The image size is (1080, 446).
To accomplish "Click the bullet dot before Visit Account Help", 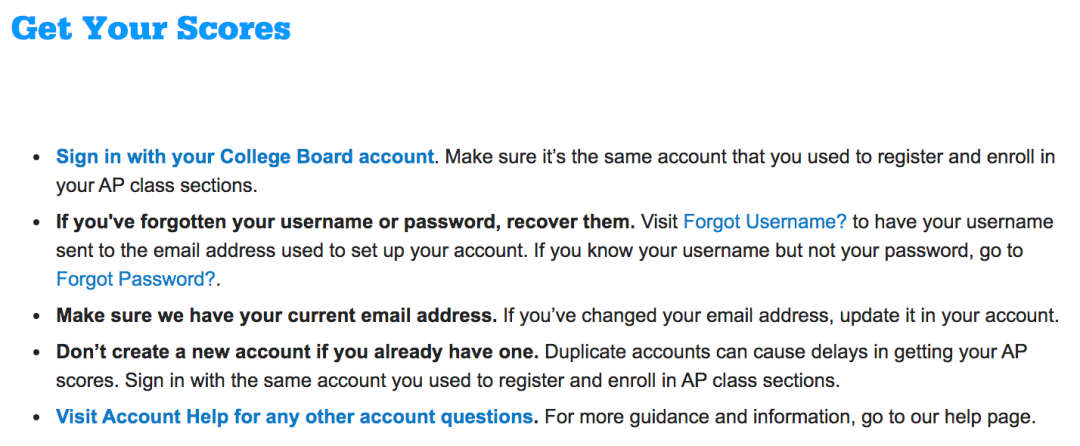I will pos(37,418).
